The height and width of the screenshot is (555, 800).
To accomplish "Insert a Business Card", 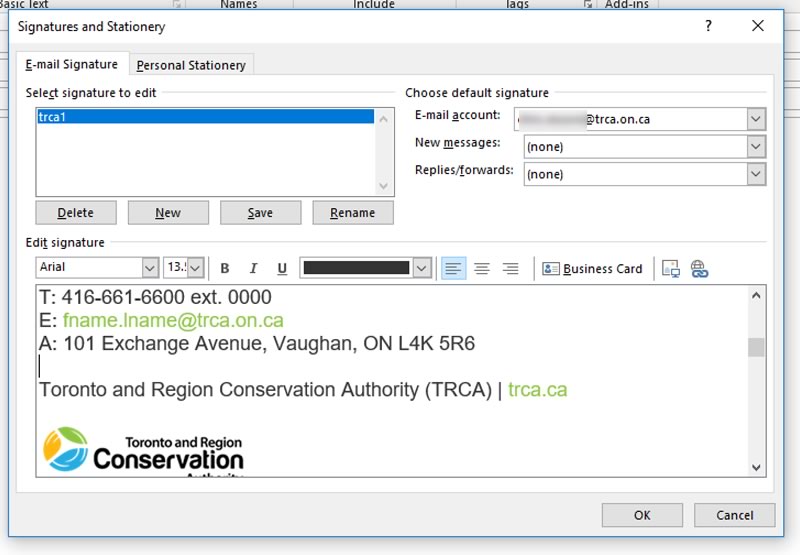I will click(x=592, y=268).
